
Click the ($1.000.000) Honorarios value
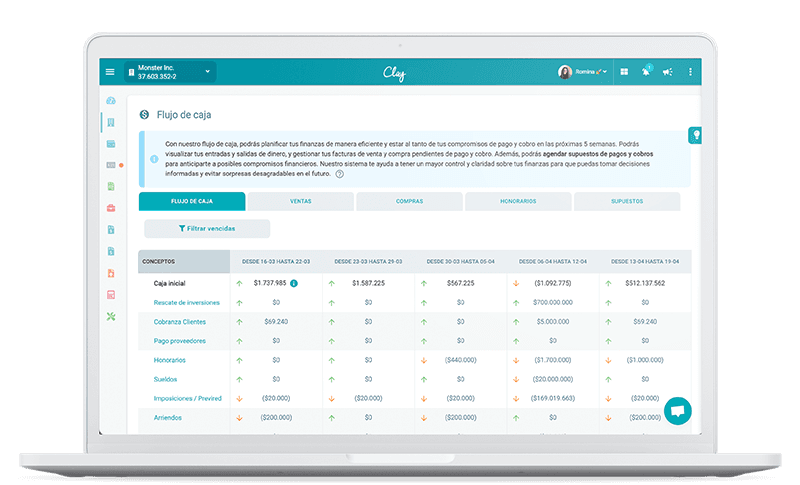click(645, 360)
